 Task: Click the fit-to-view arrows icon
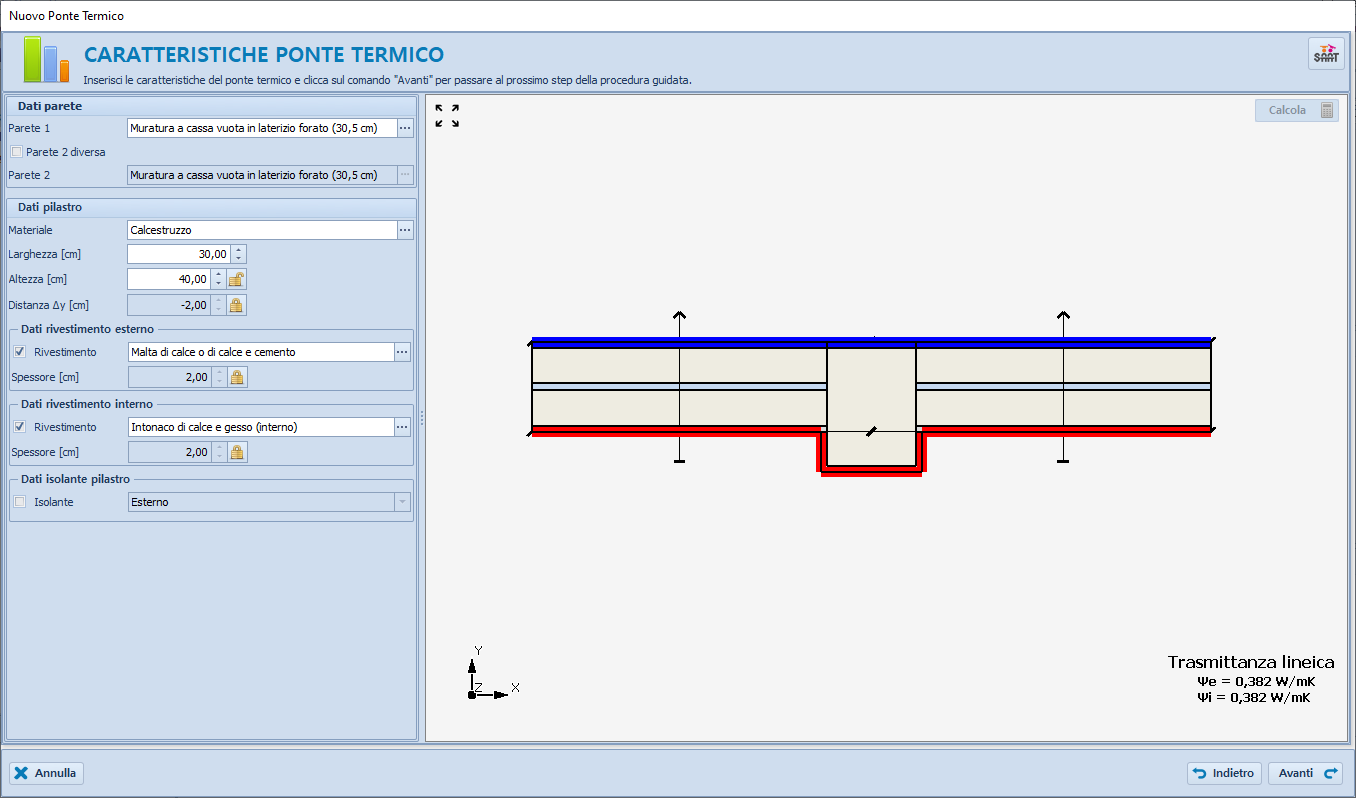pyautogui.click(x=447, y=116)
